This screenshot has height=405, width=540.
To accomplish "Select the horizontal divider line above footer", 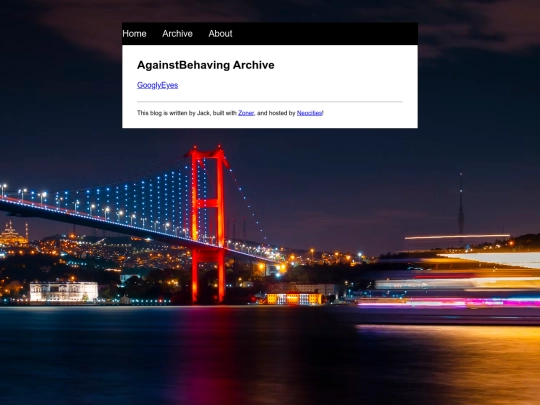I will 270,102.
